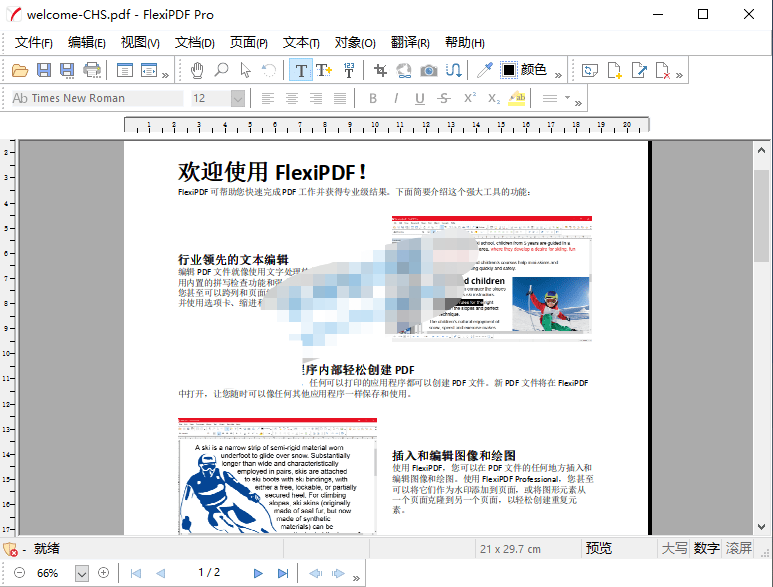Zoom in with the plus circle button

[104, 573]
